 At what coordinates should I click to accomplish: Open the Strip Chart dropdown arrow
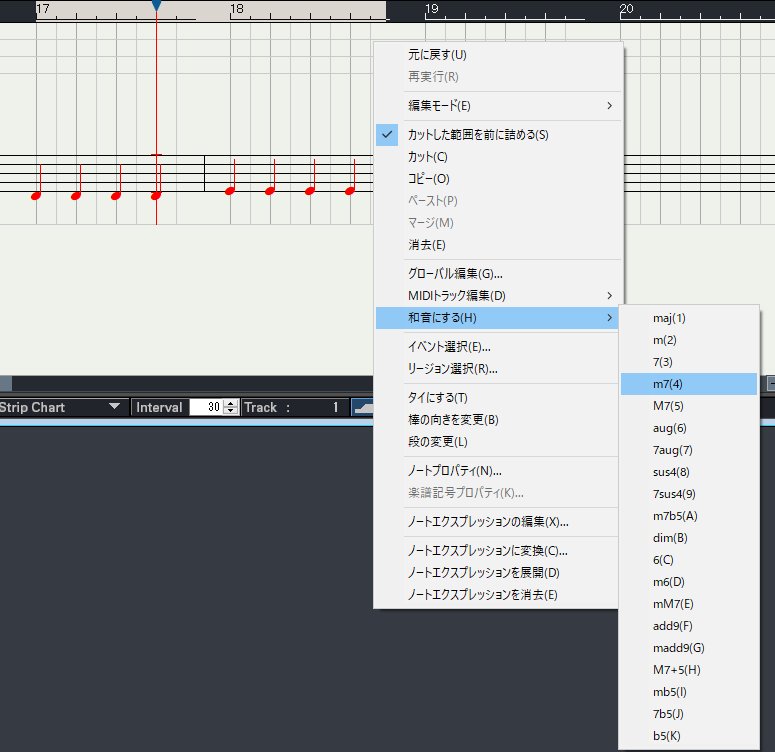[x=114, y=407]
